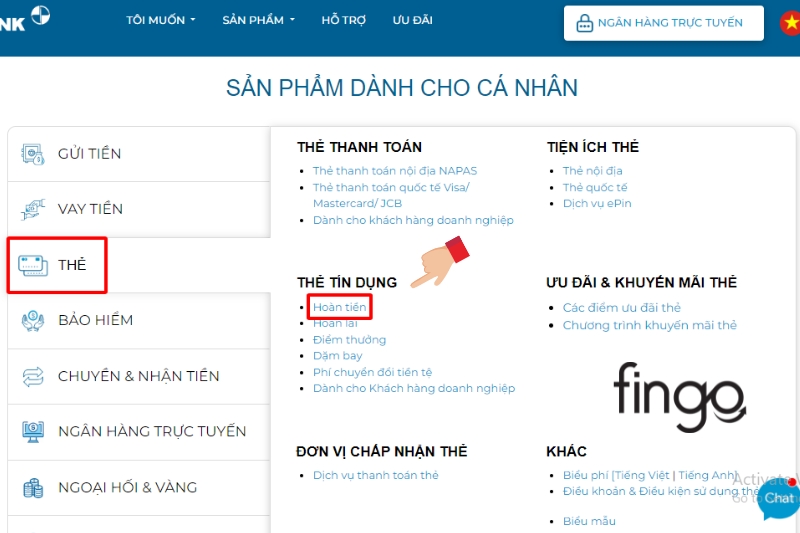Click the NGÂN HÀNG TRỰC TUYẾN button
The height and width of the screenshot is (533, 800).
click(663, 23)
